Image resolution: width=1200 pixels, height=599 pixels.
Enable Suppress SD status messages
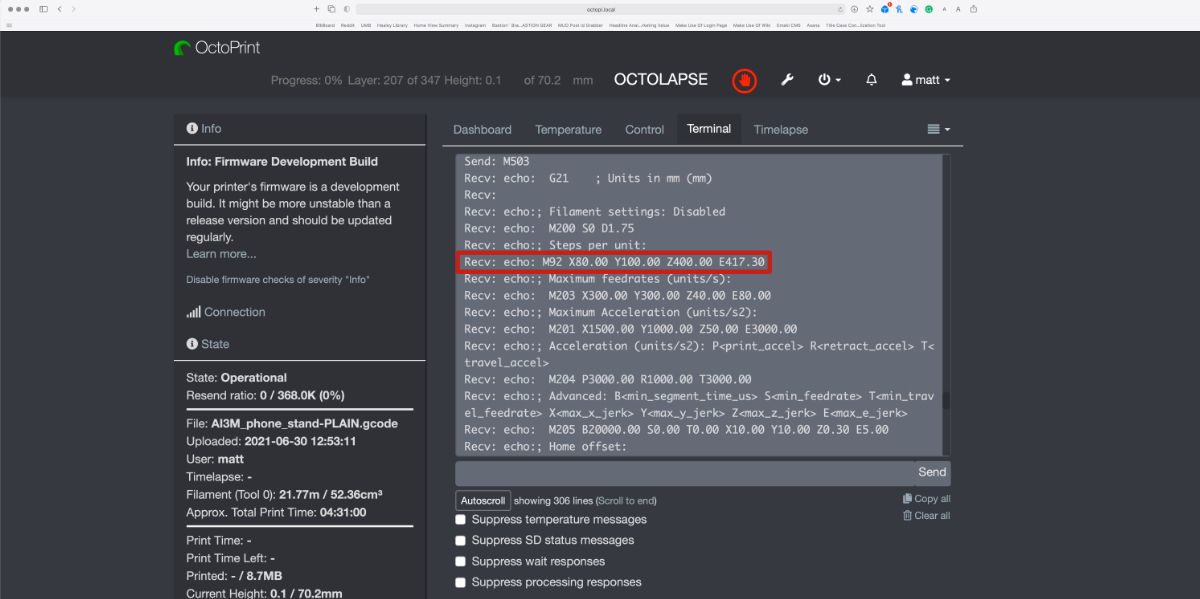pyautogui.click(x=461, y=540)
